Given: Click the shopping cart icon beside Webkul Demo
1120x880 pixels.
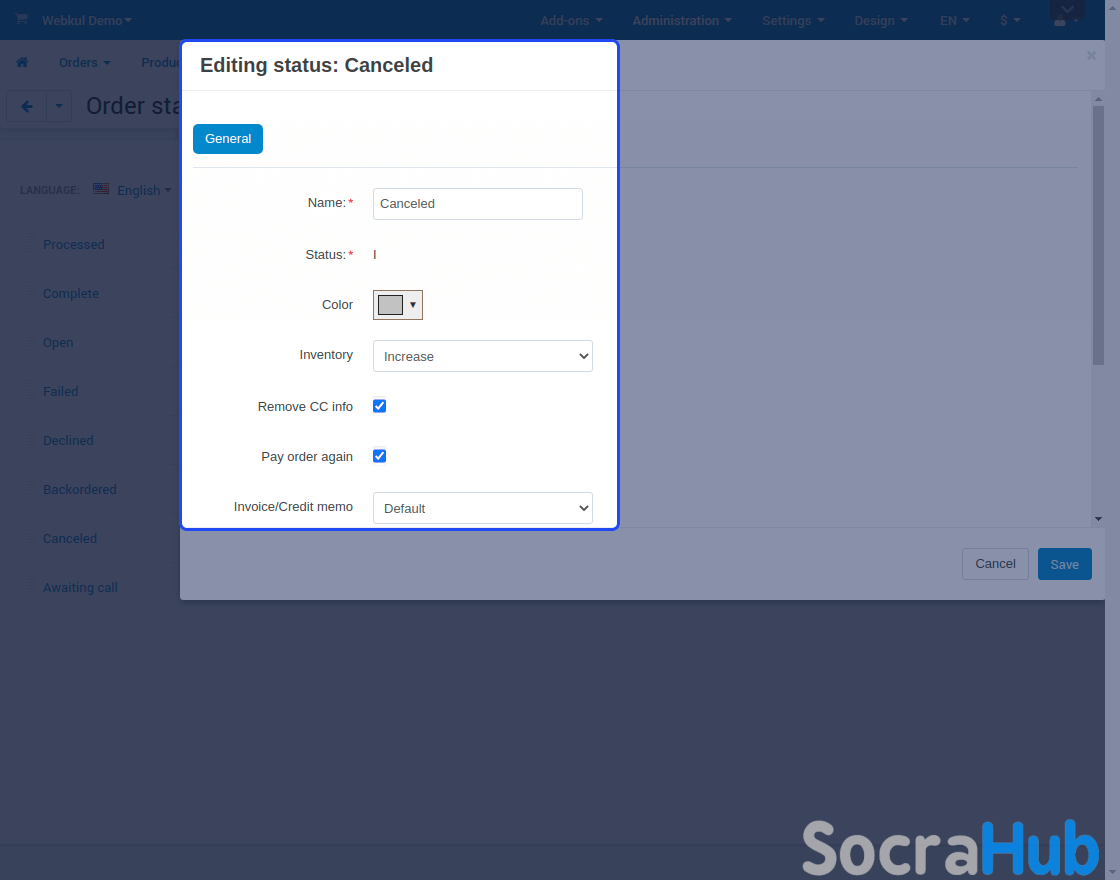Looking at the screenshot, I should [21, 20].
